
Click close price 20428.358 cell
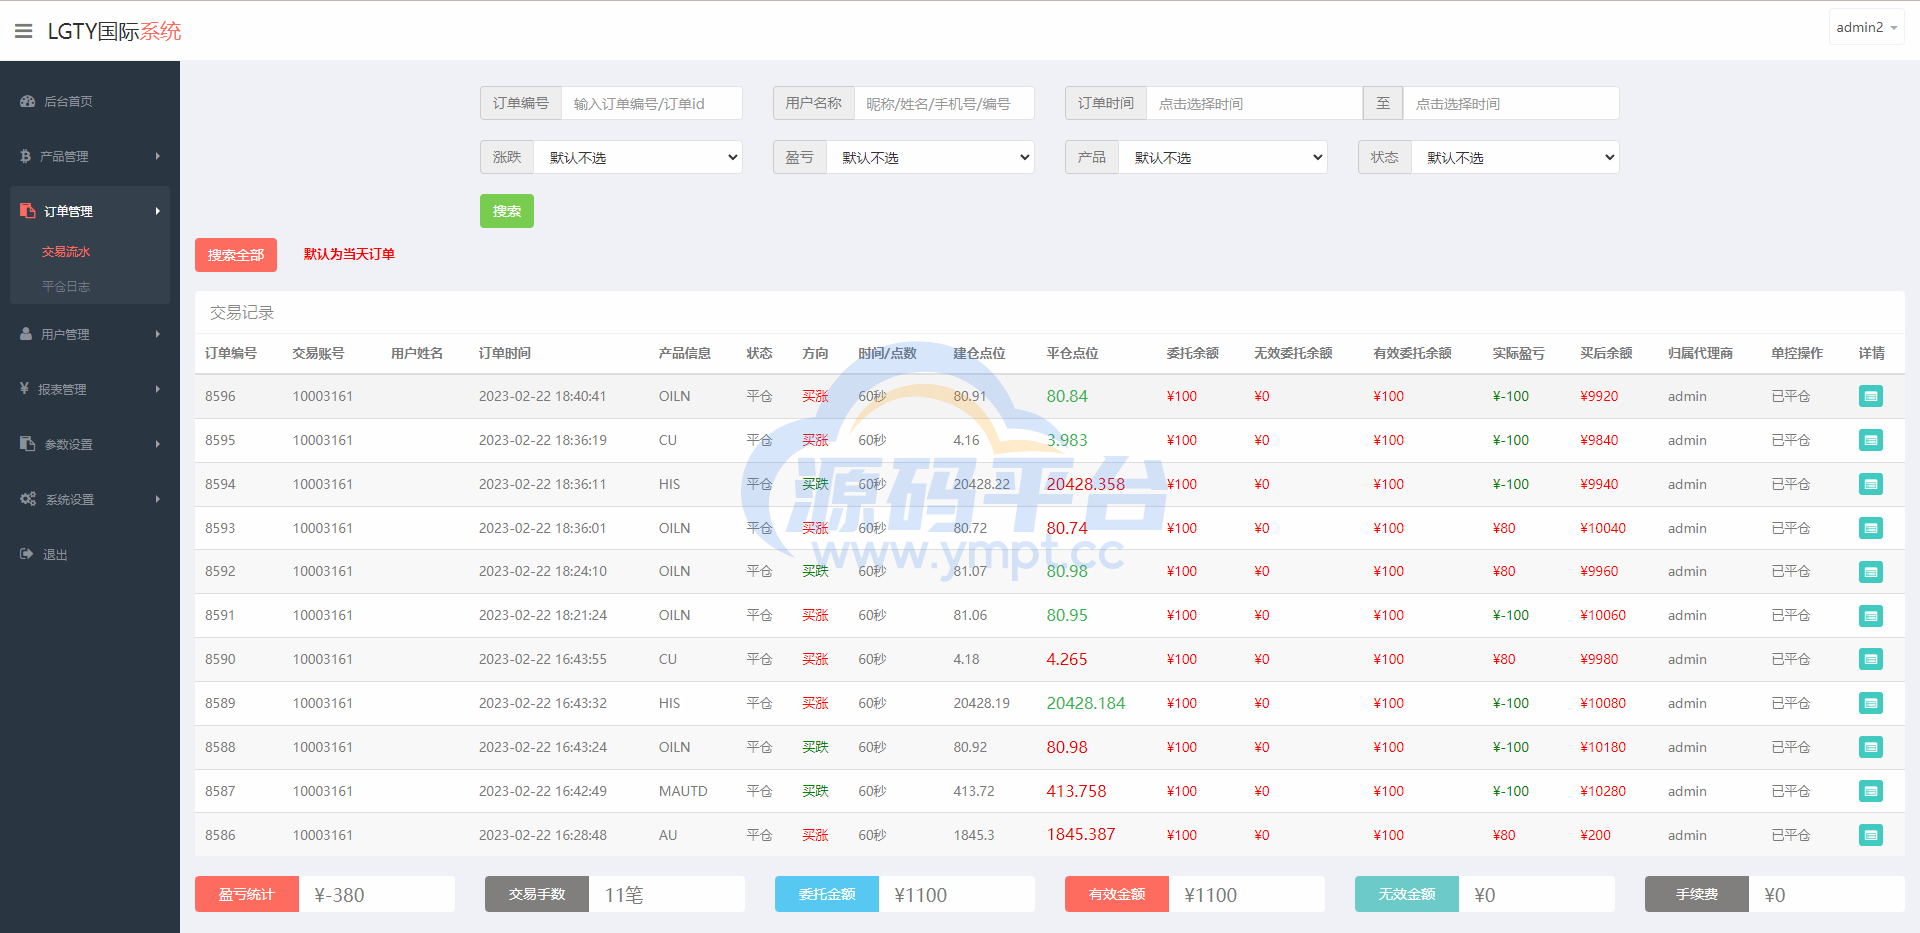point(1085,484)
